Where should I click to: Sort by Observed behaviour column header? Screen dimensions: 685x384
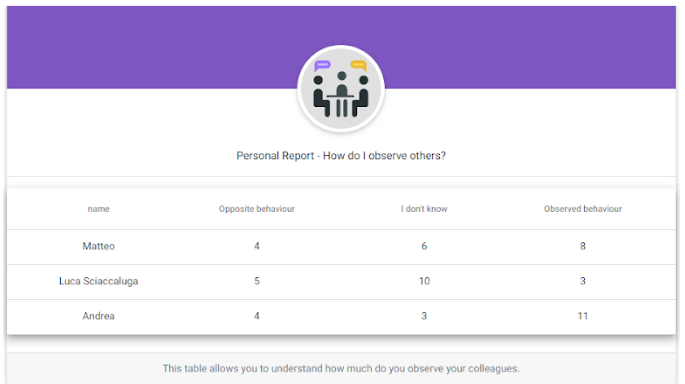point(583,209)
